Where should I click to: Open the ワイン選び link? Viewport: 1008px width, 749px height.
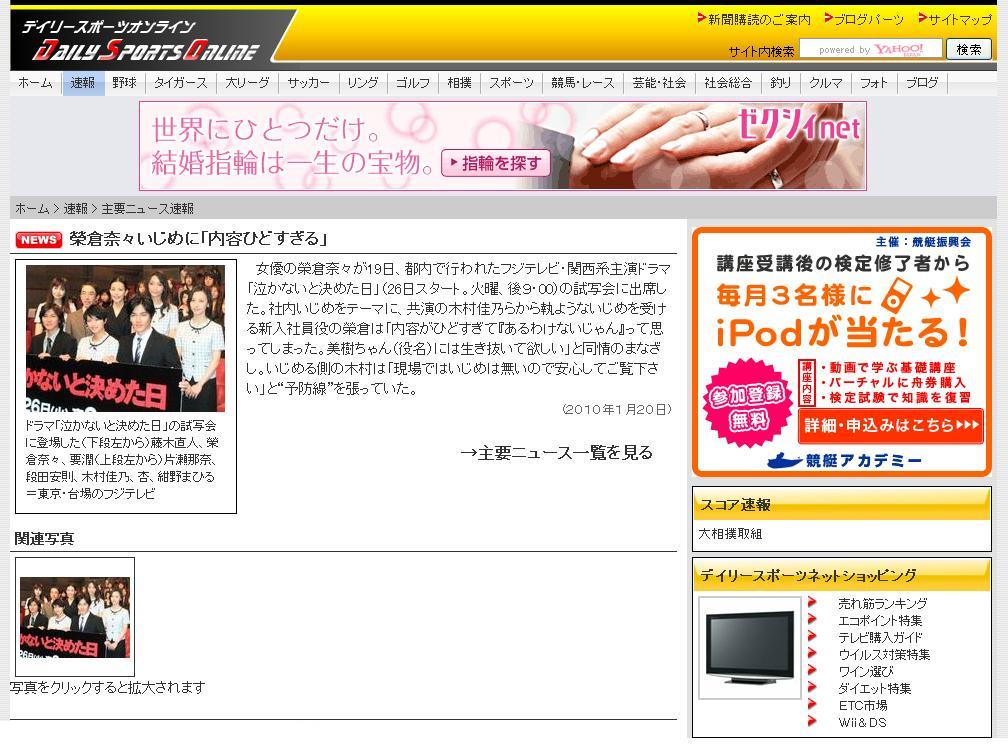click(x=866, y=671)
